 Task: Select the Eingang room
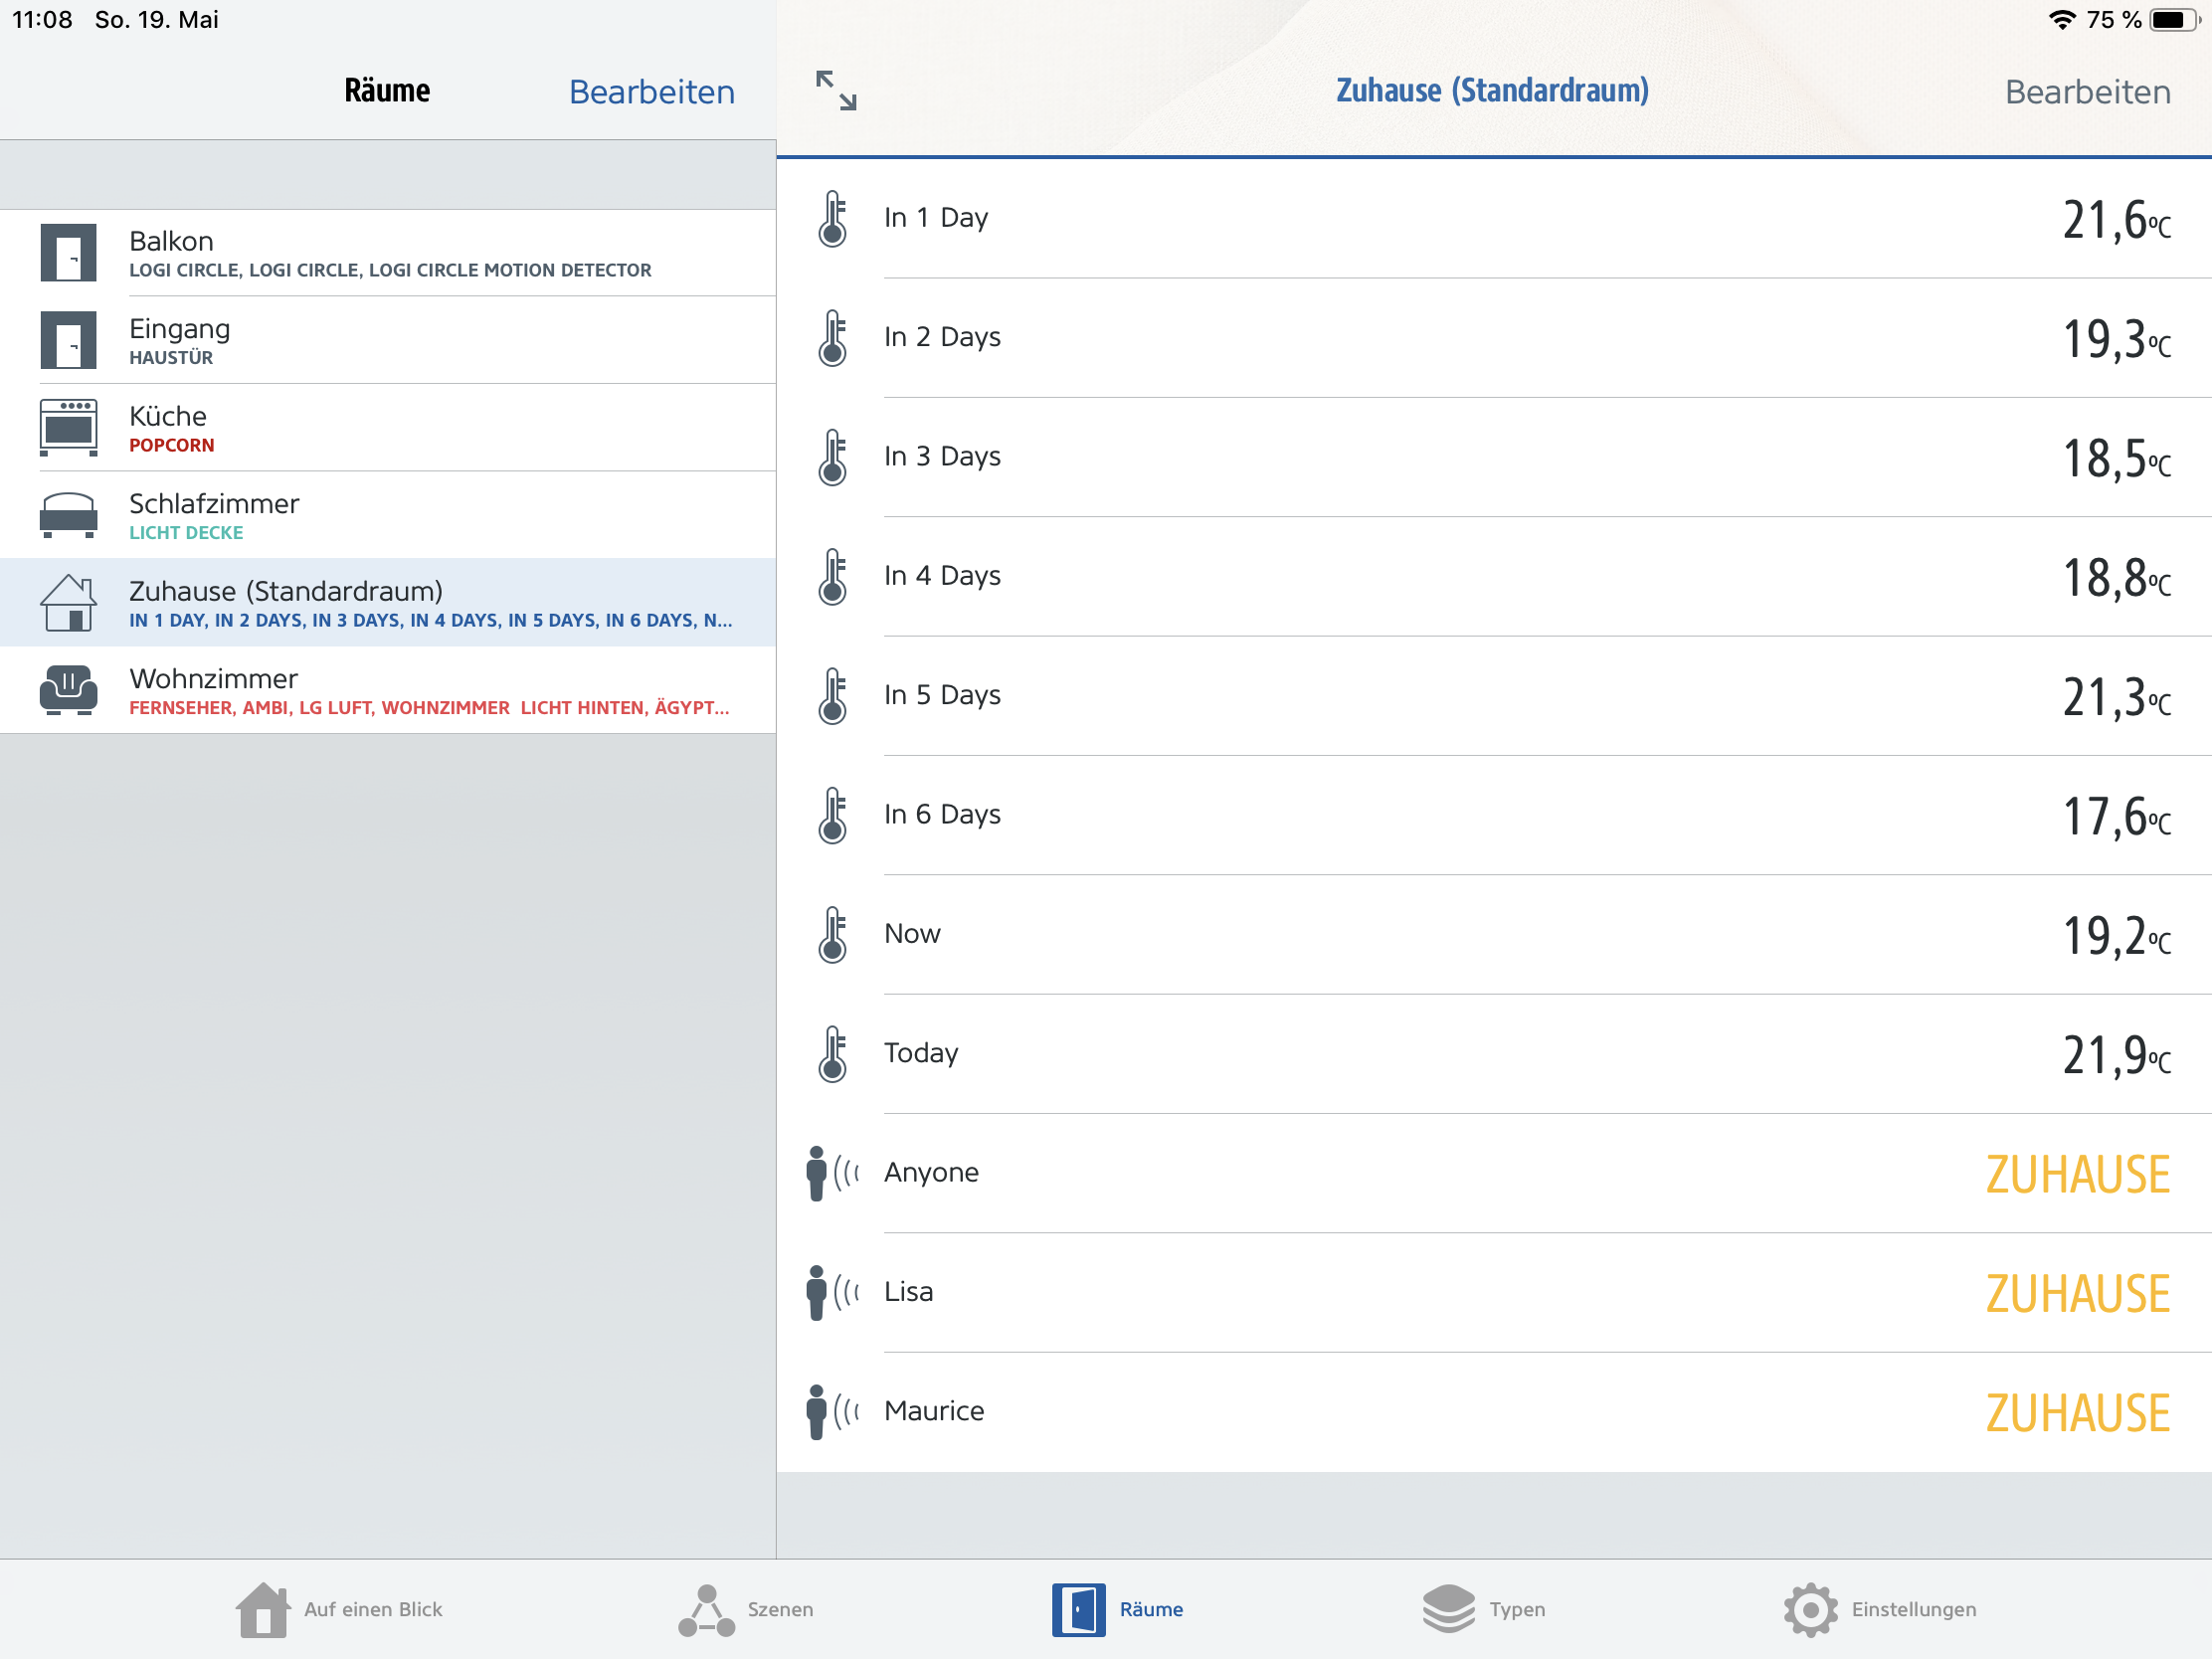(x=400, y=340)
